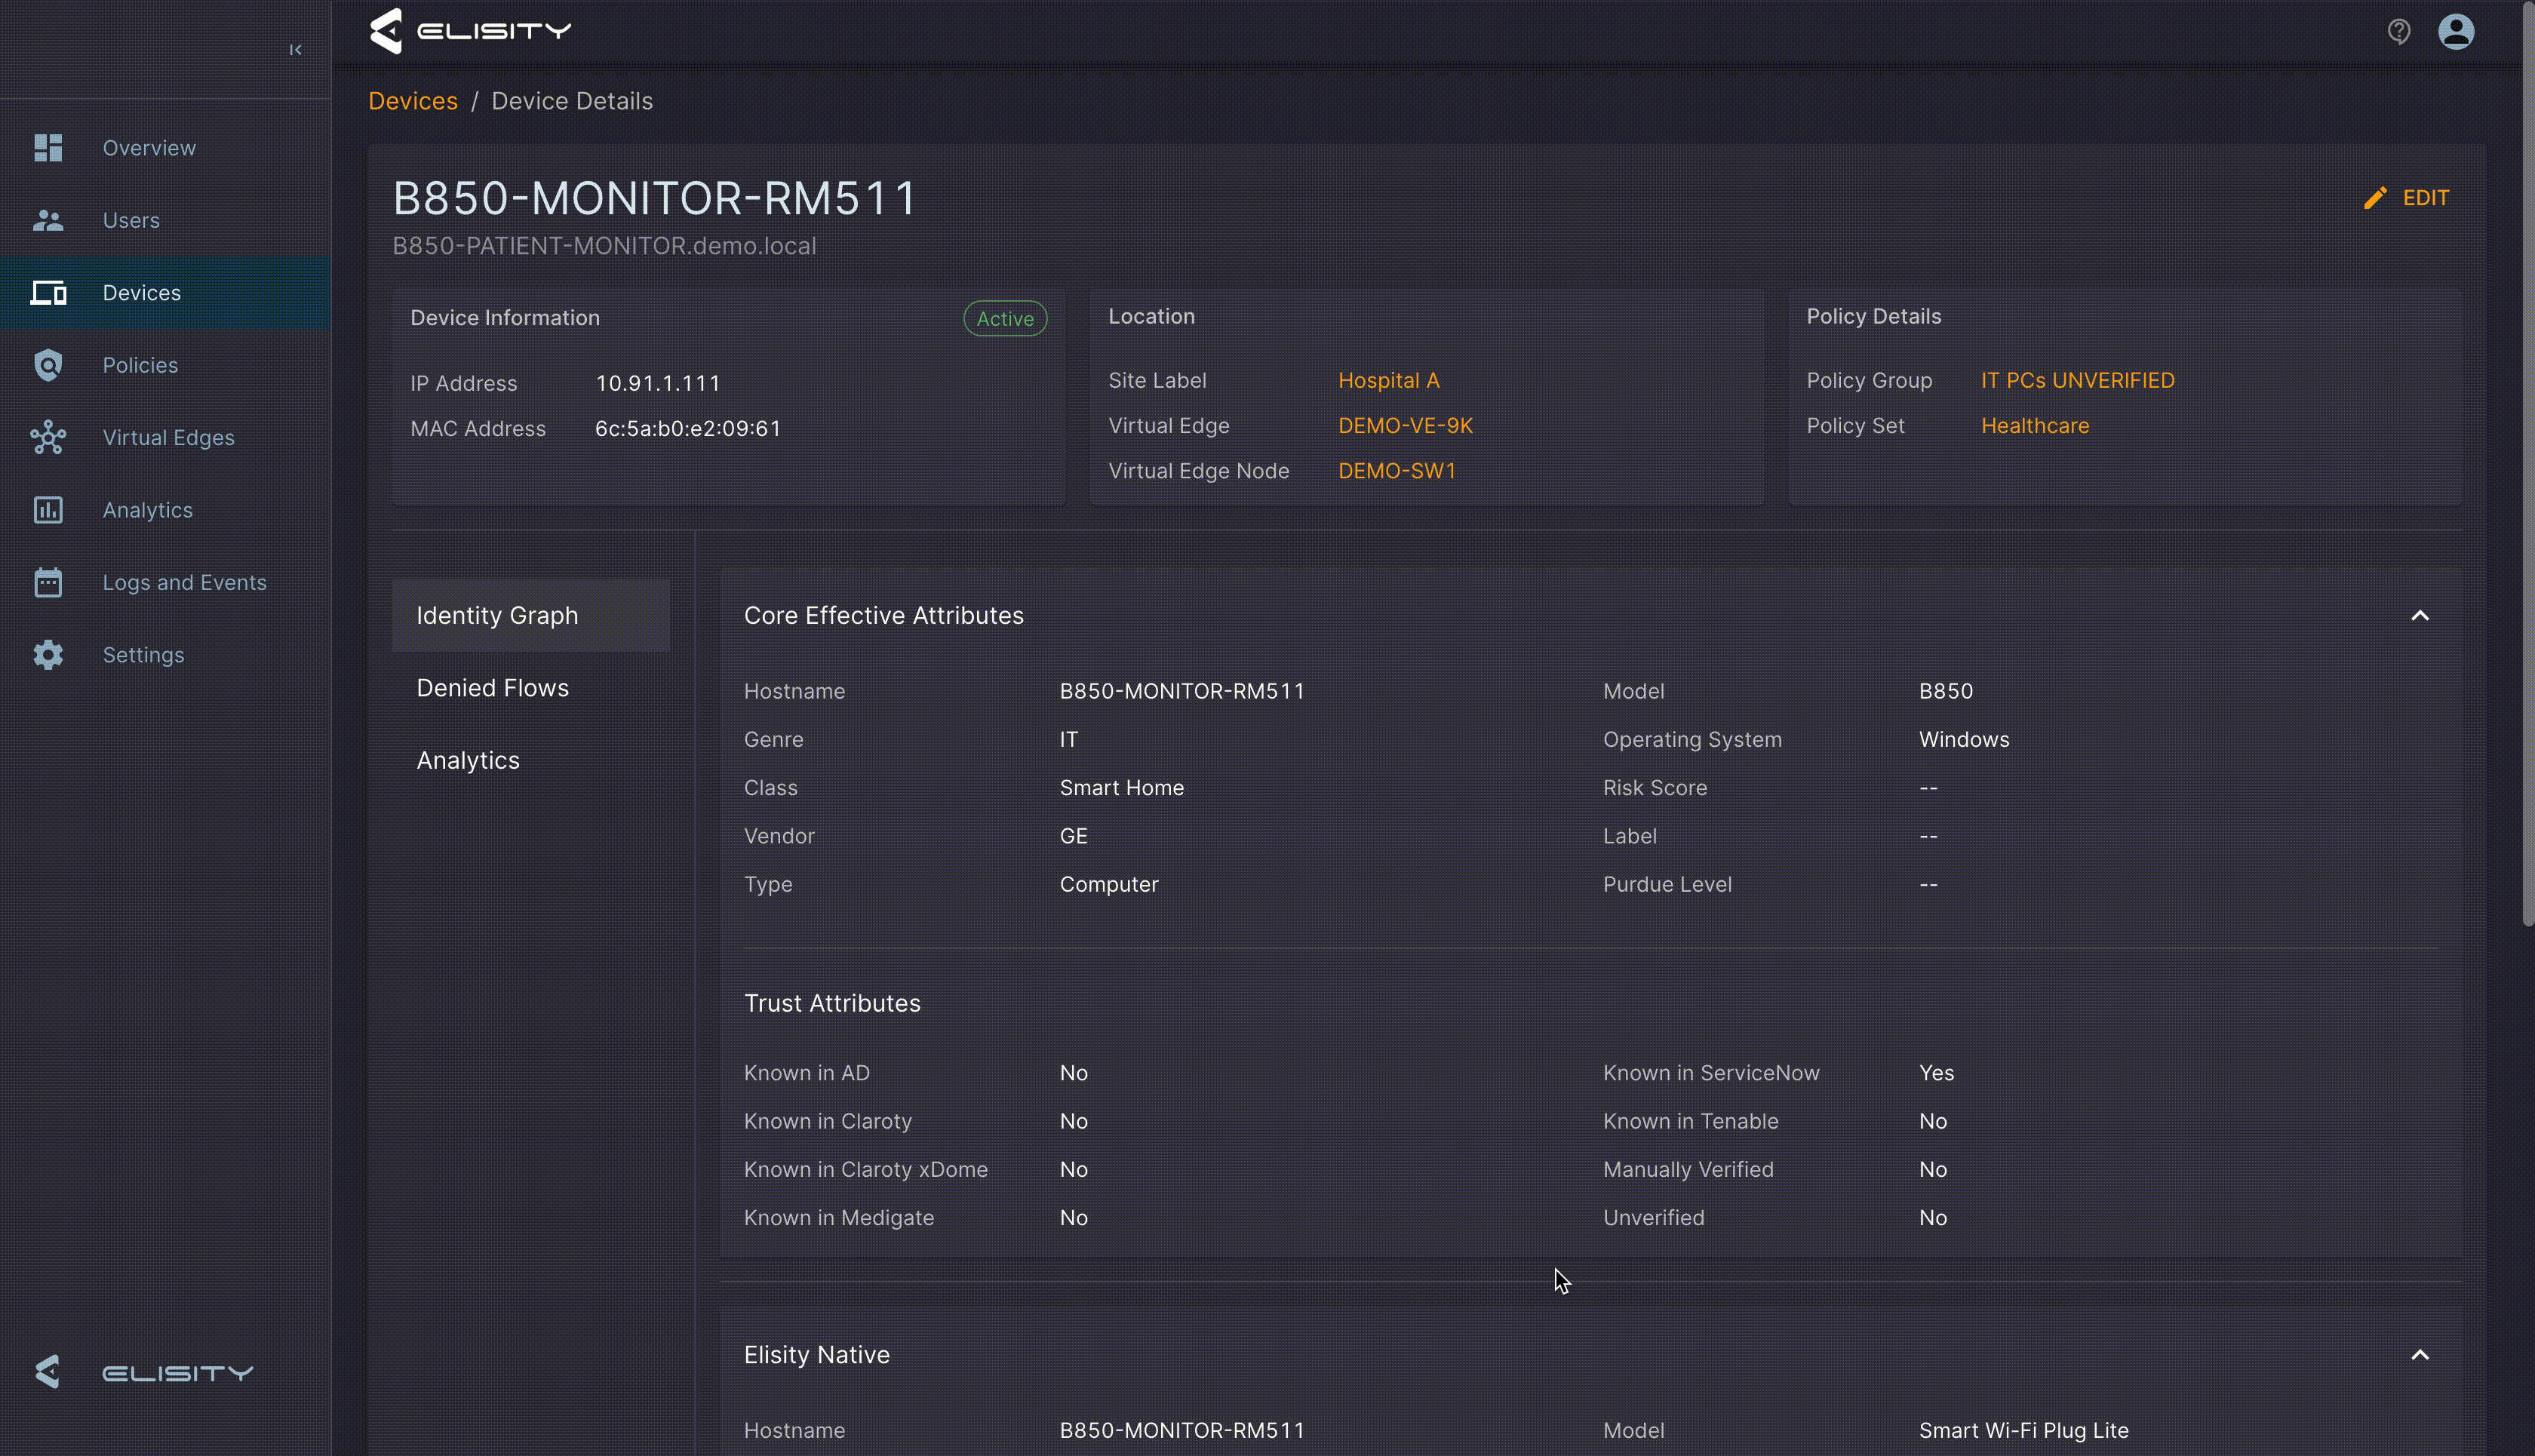Click the Known in Claroty xDome label

pos(865,1169)
